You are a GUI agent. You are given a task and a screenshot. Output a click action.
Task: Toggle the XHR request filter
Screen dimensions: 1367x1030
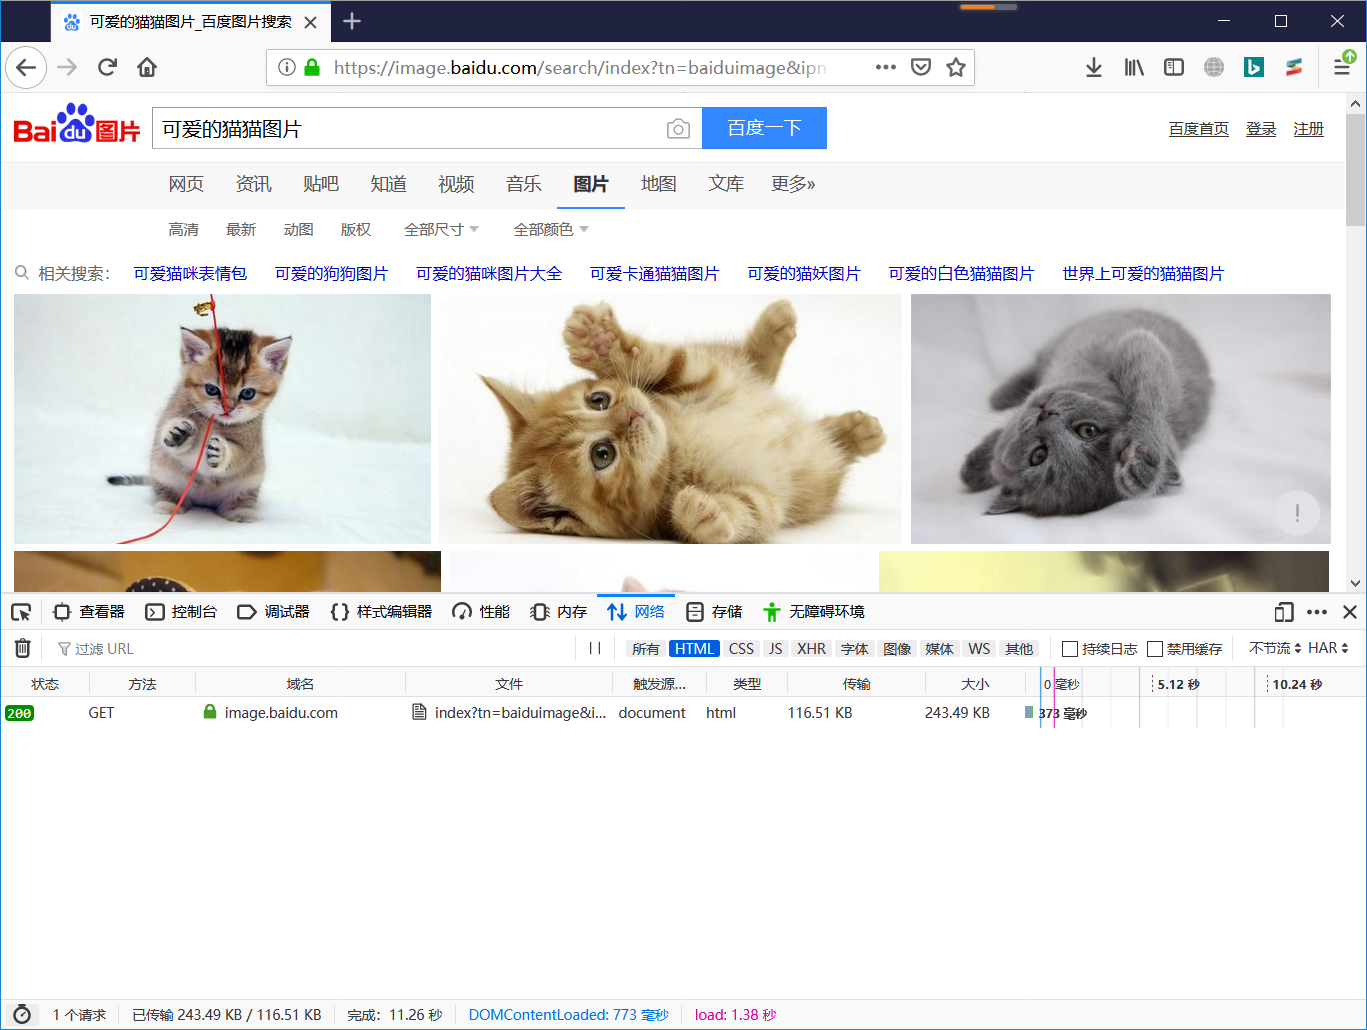pyautogui.click(x=811, y=649)
